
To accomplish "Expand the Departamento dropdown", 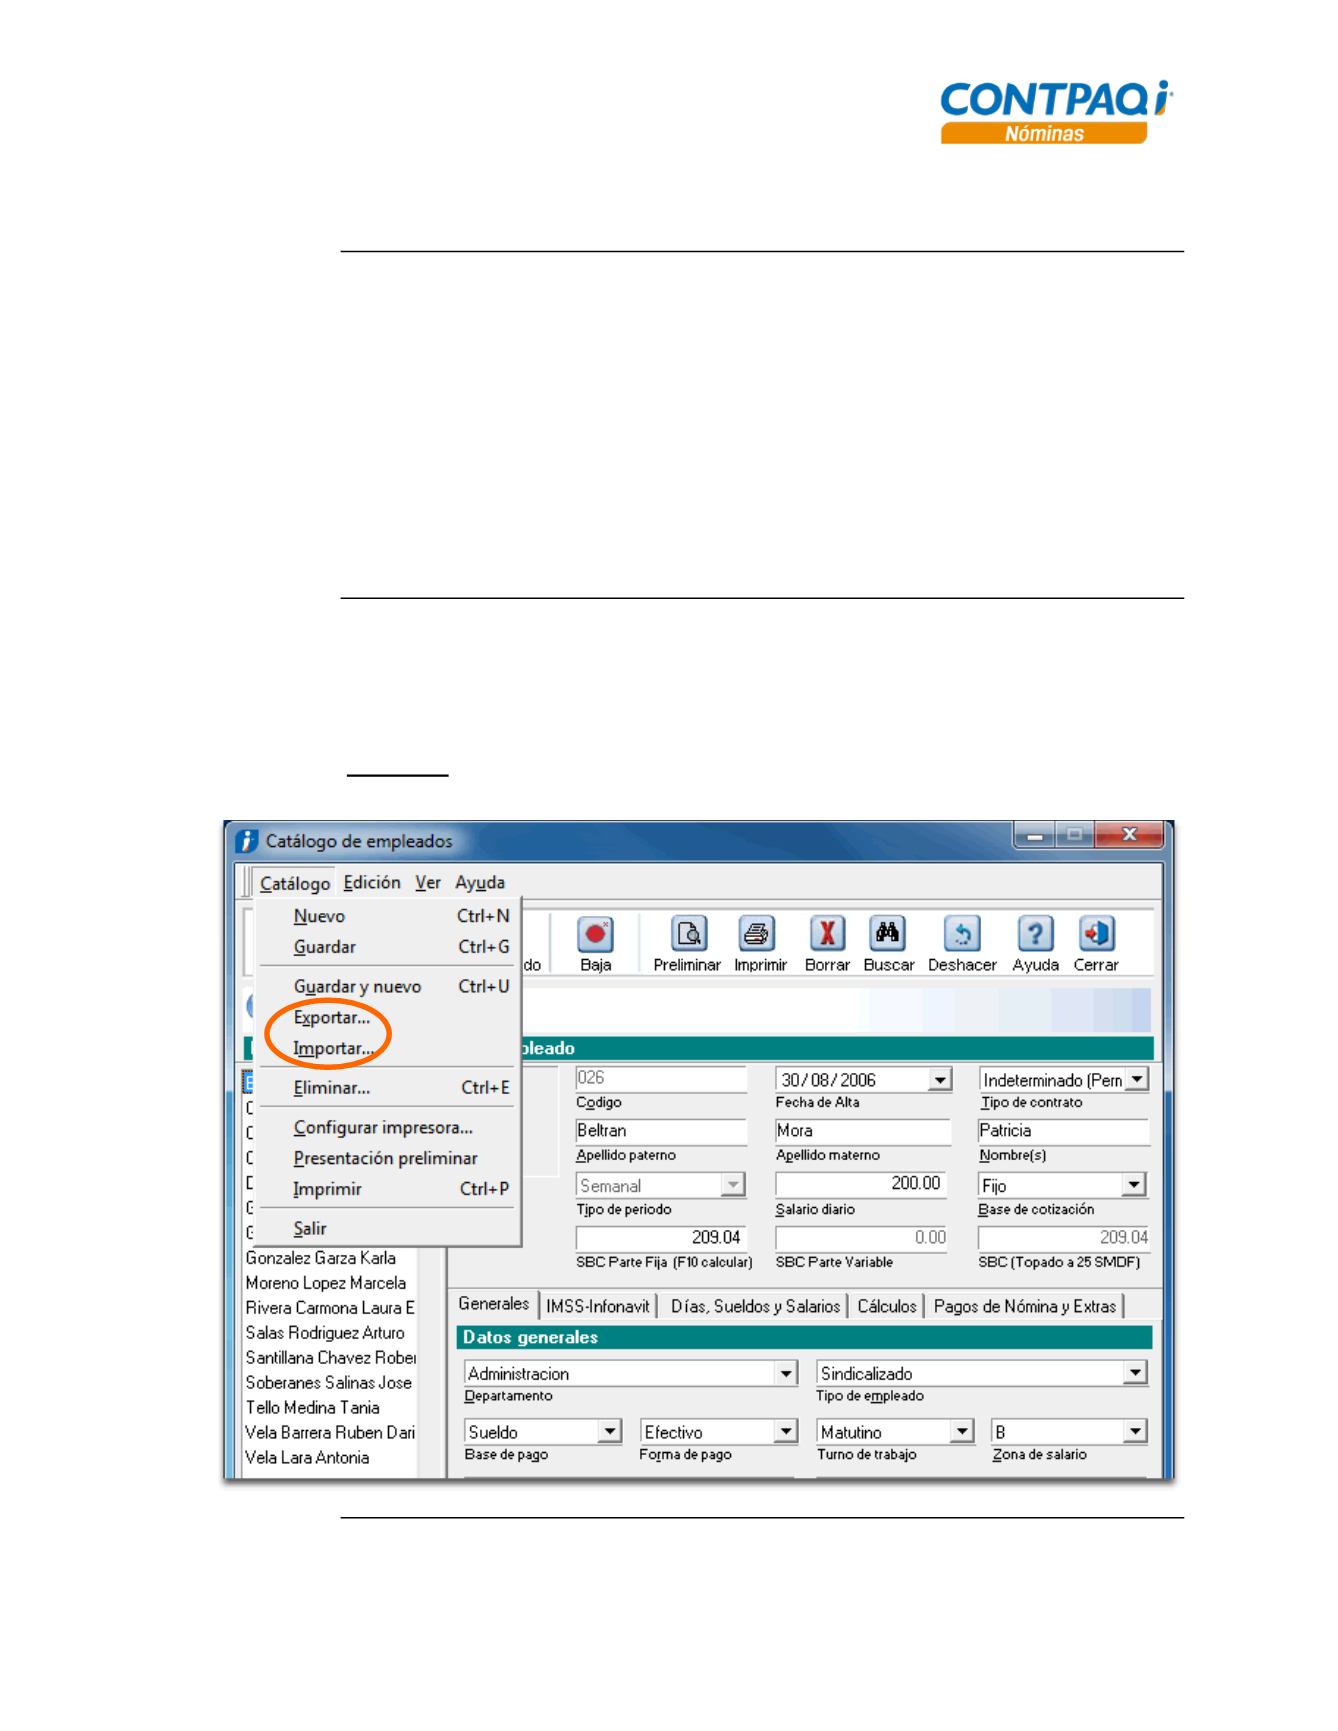I will (786, 1374).
